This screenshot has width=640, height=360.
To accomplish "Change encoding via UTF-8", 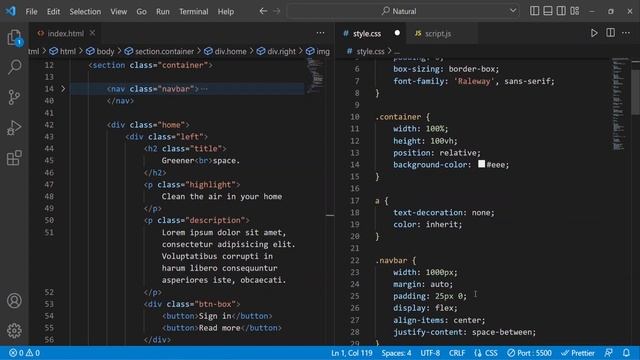I will tap(430, 353).
